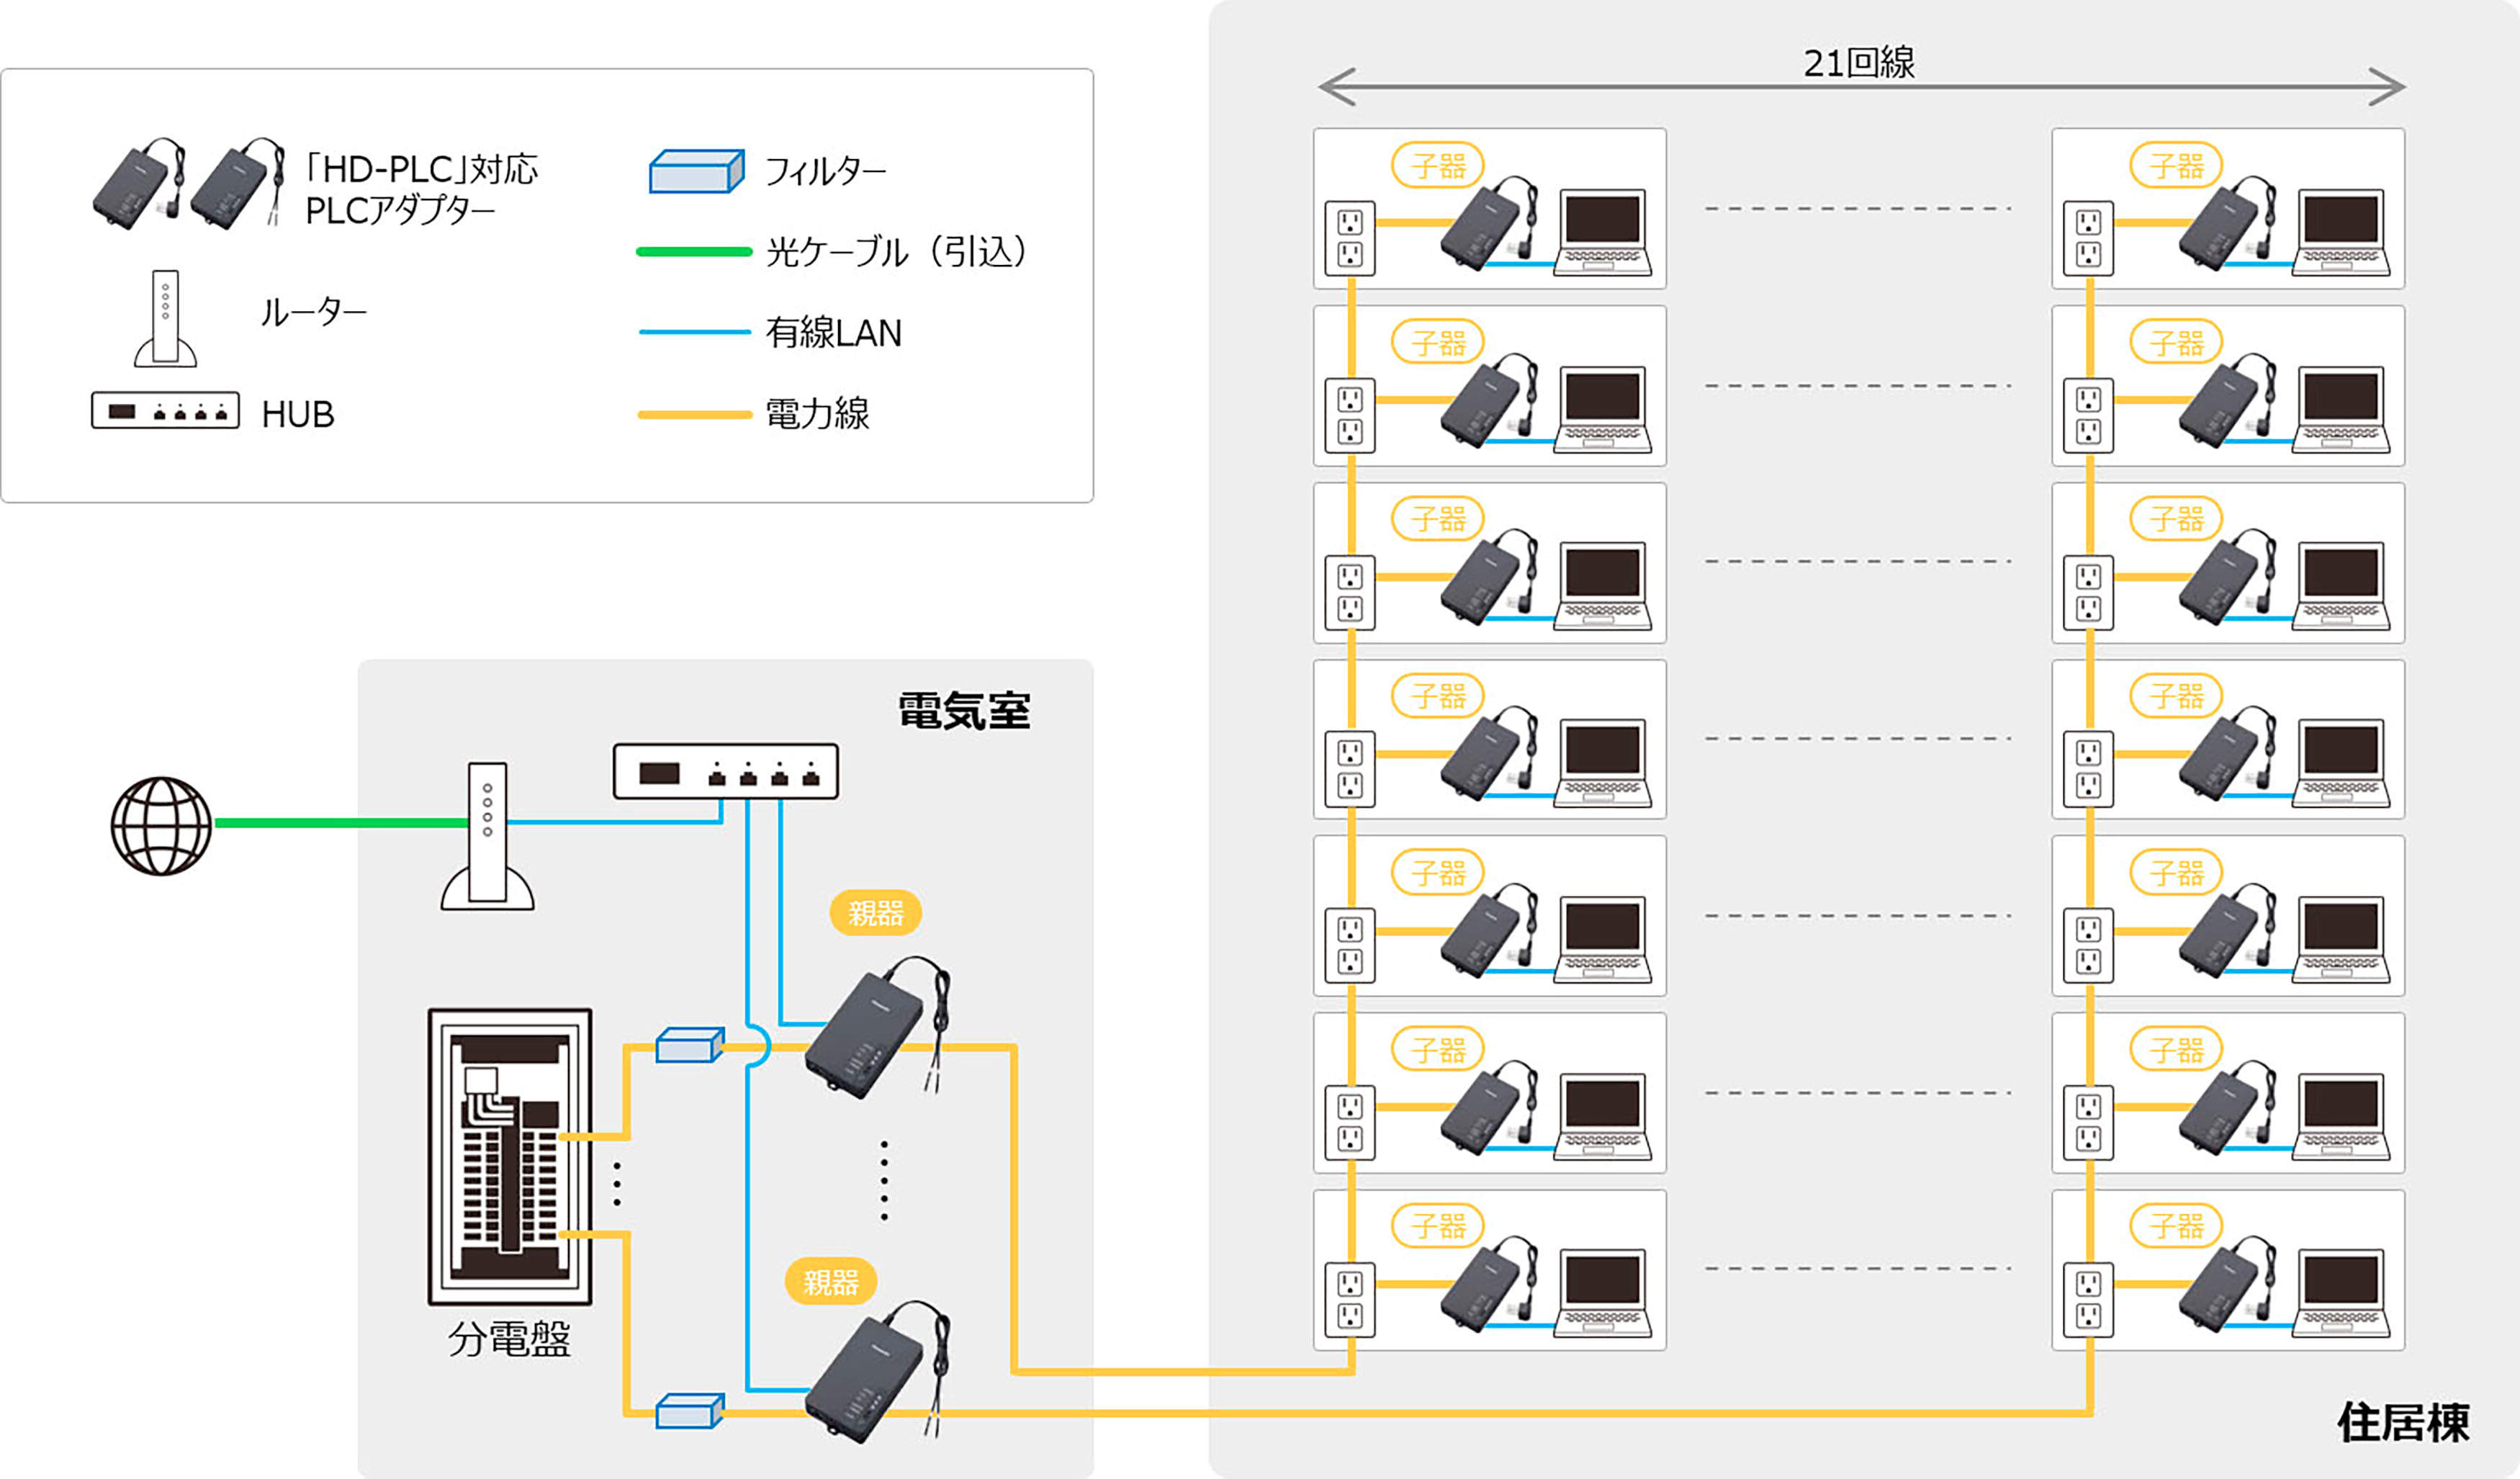Click the legend's HUB icon
The width and height of the screenshot is (2520, 1479).
(x=165, y=410)
